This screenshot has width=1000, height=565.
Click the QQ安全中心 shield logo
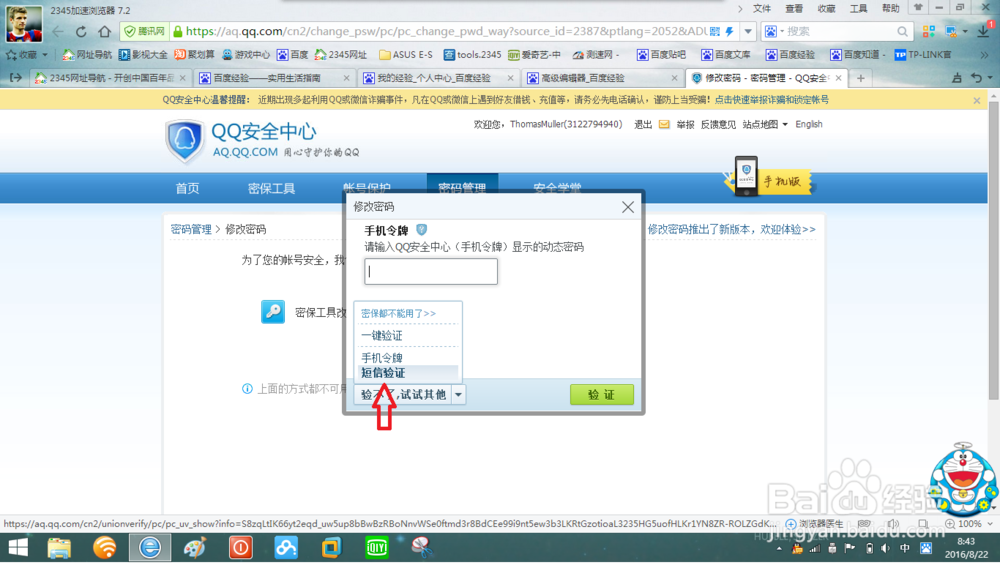coord(184,140)
